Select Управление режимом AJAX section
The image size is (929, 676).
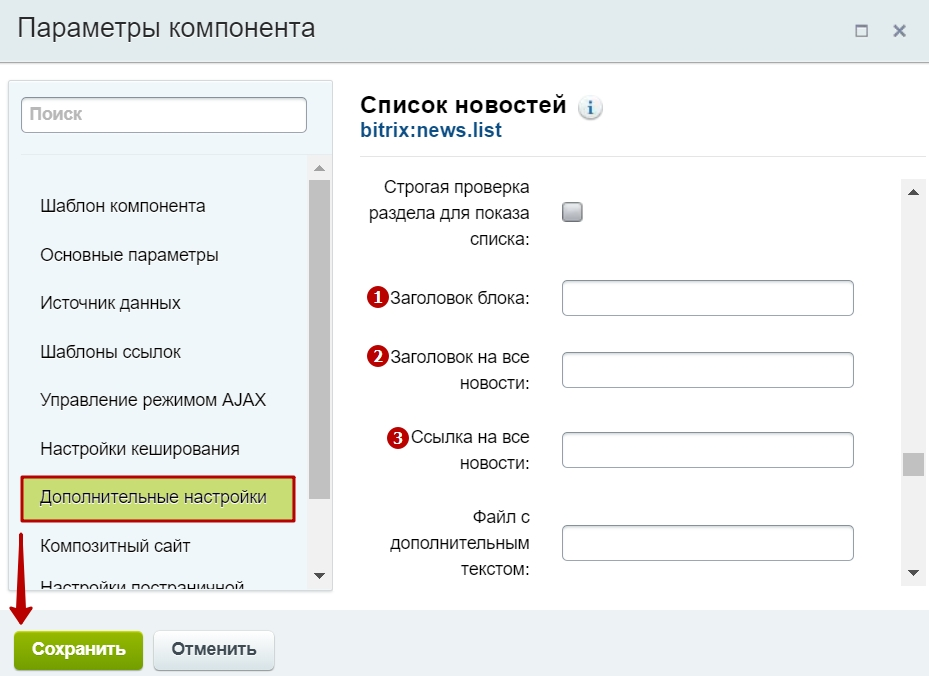point(153,400)
